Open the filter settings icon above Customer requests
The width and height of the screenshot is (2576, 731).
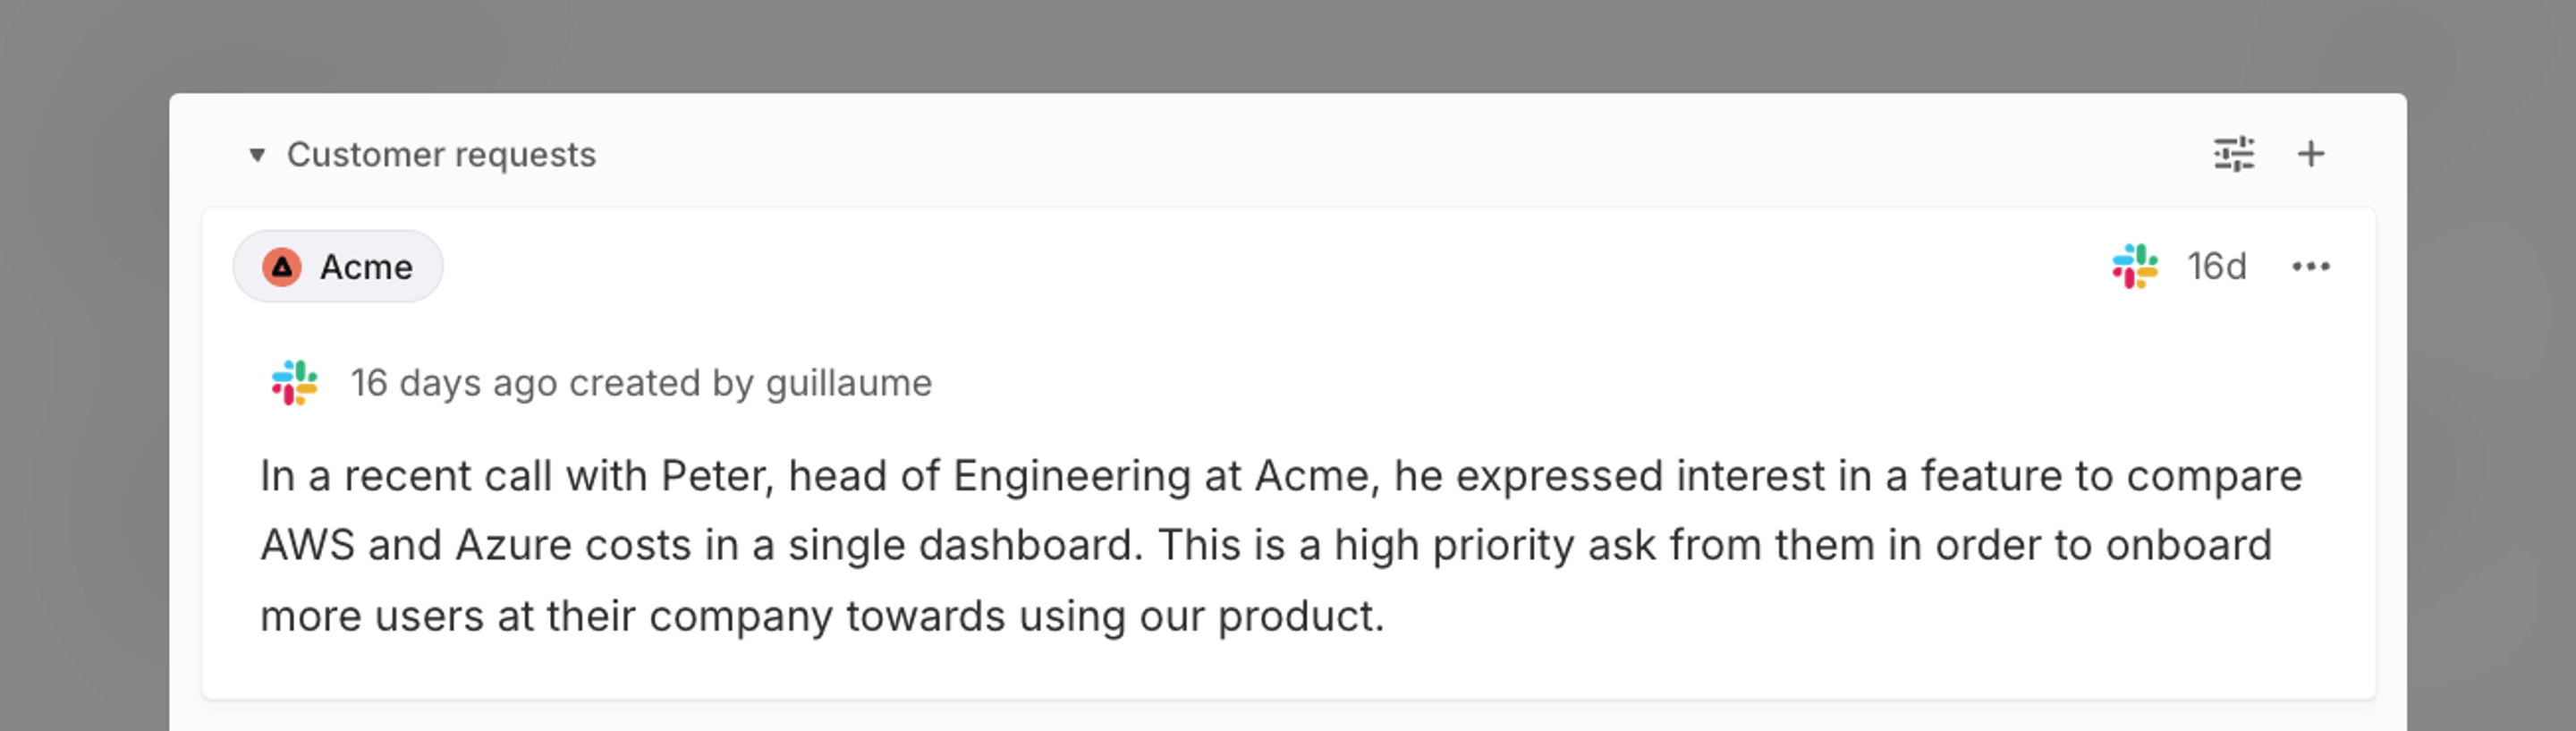2233,154
